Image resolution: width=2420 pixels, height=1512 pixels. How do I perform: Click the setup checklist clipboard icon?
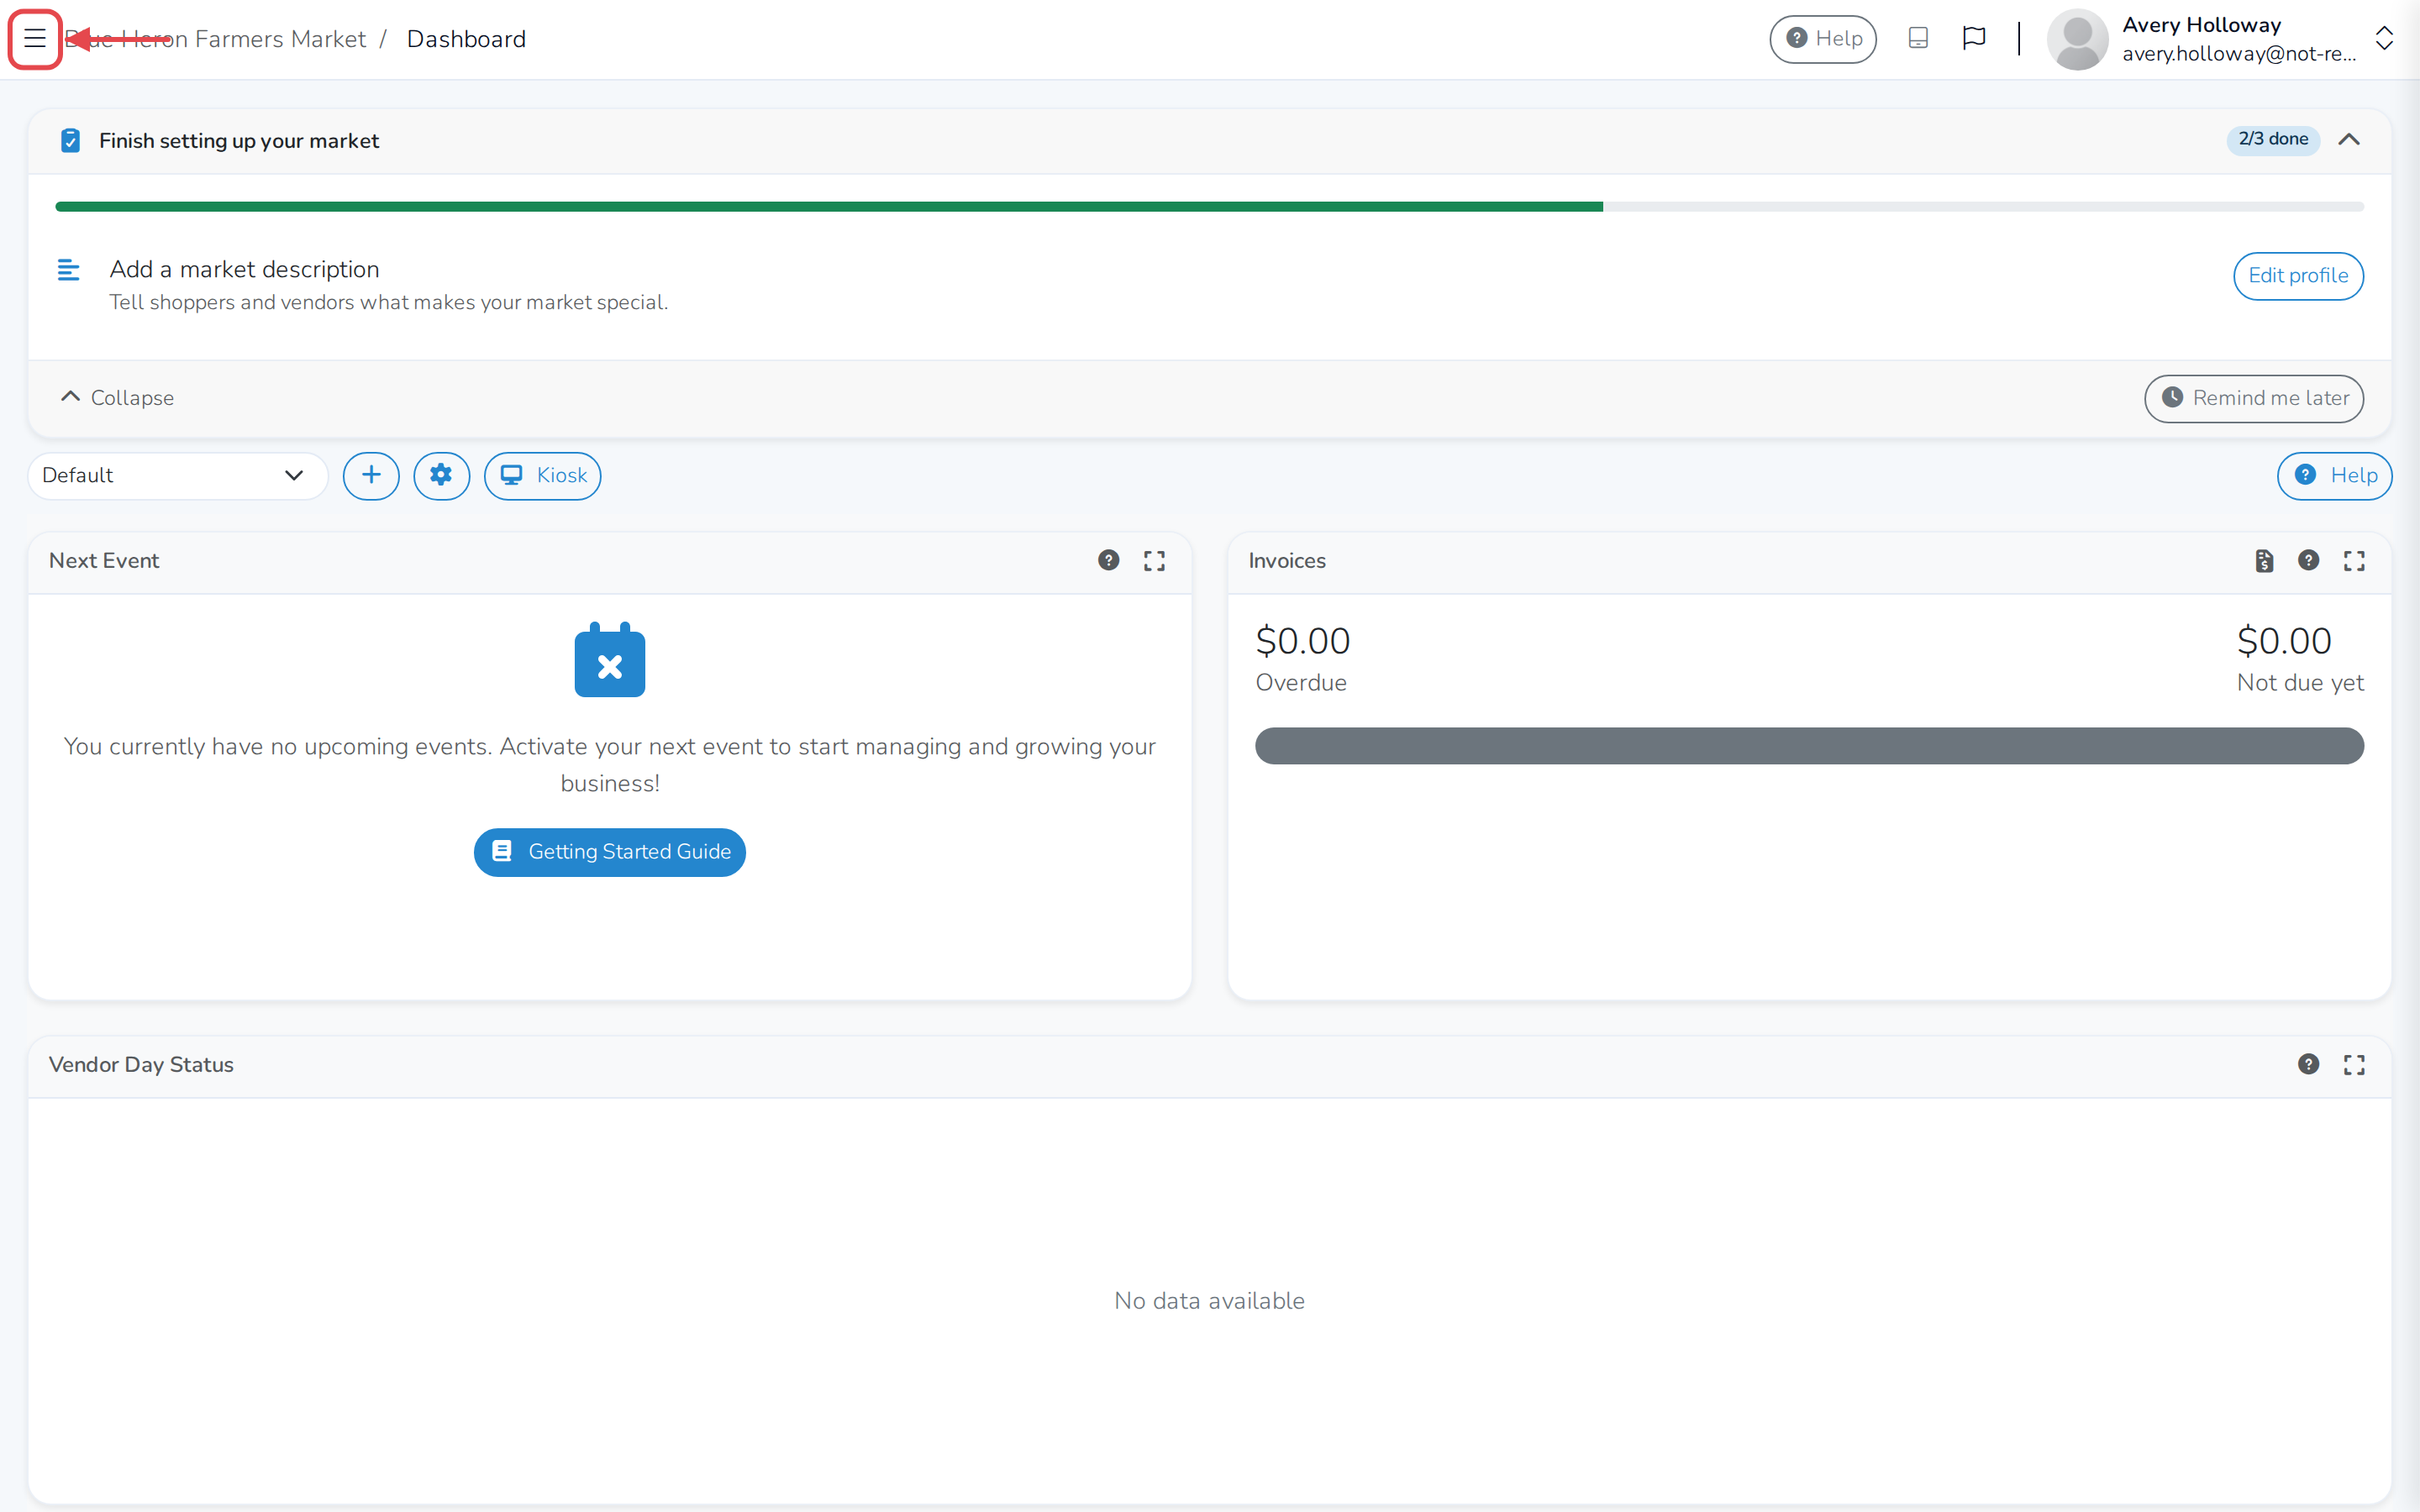[70, 141]
